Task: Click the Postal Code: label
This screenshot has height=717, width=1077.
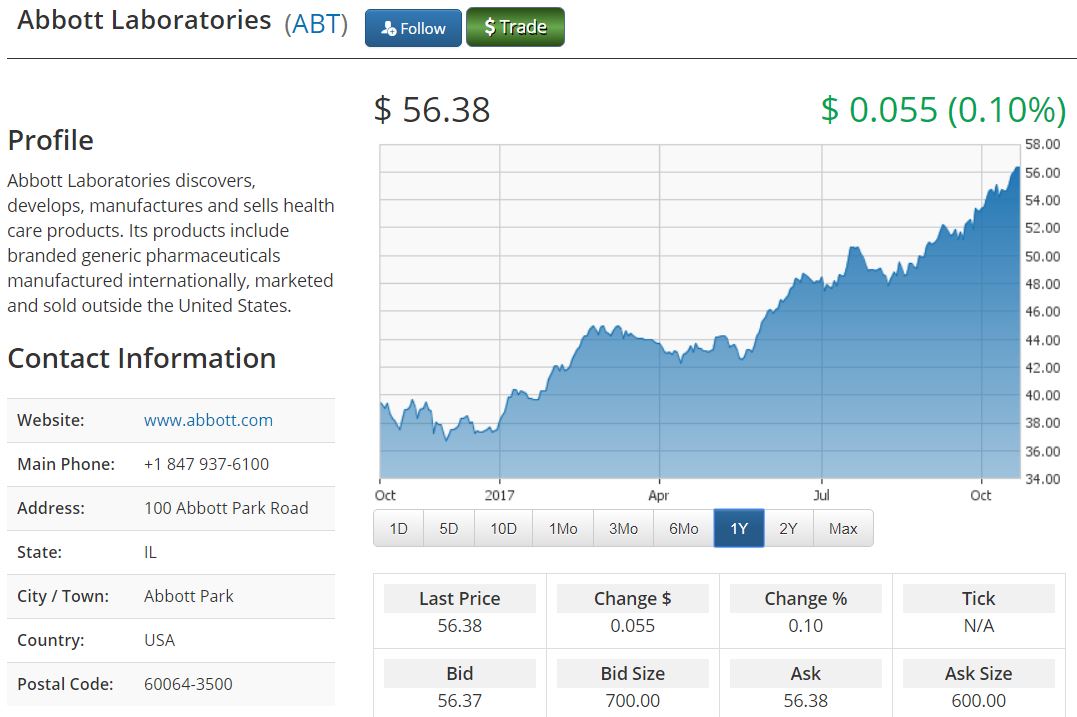Action: click(65, 684)
